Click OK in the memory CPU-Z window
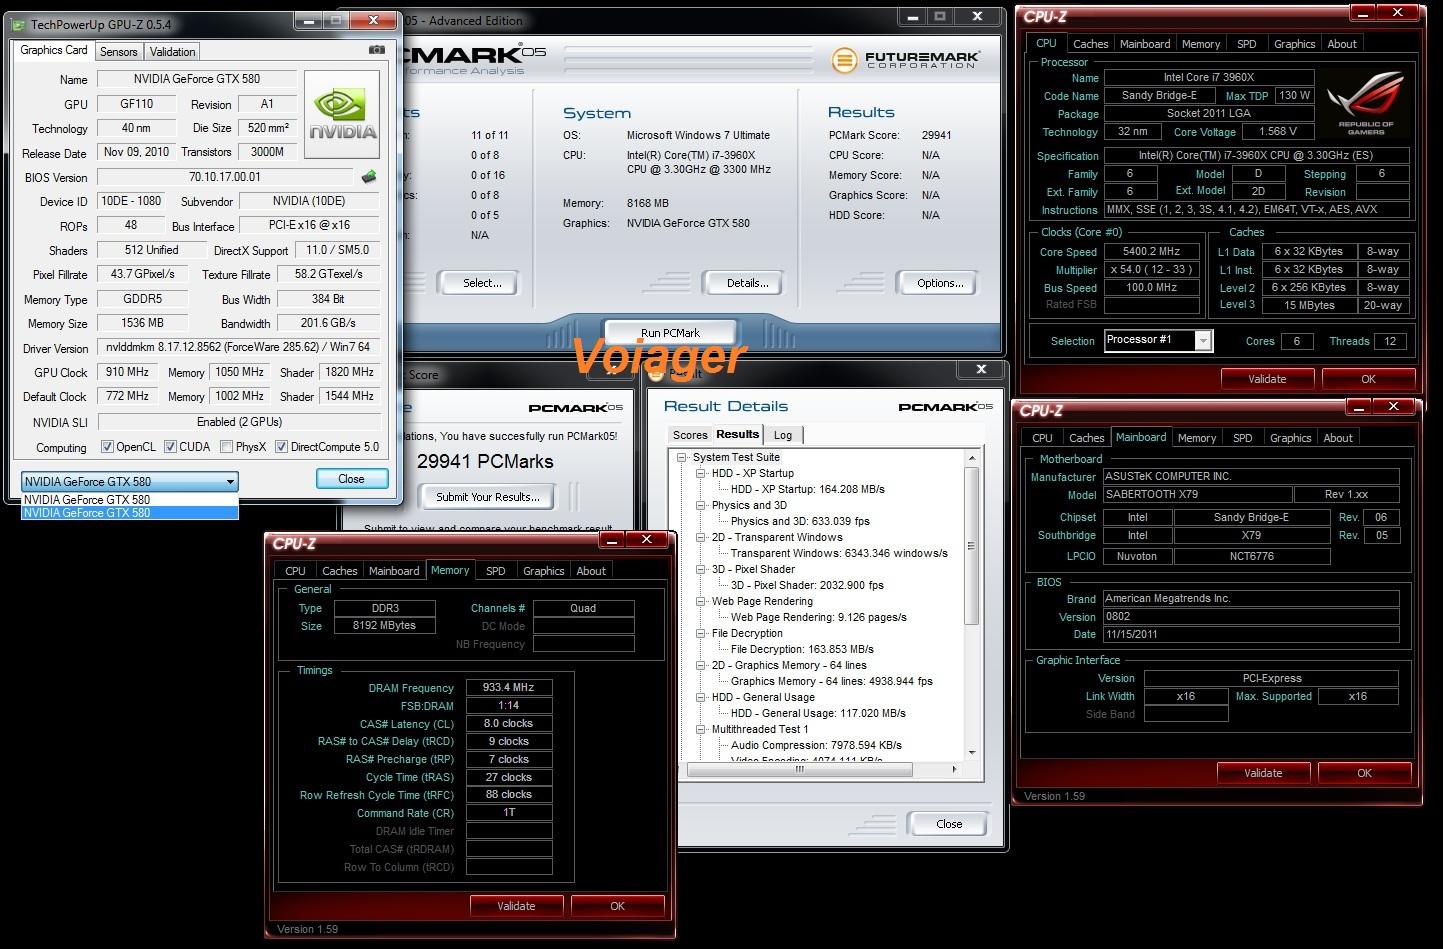This screenshot has width=1443, height=949. [617, 906]
